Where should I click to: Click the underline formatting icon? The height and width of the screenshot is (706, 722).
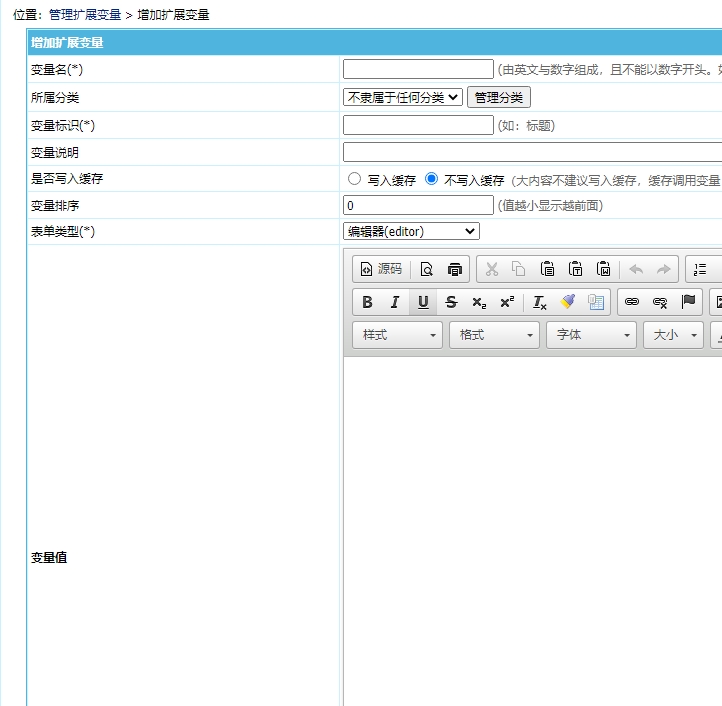pyautogui.click(x=423, y=302)
